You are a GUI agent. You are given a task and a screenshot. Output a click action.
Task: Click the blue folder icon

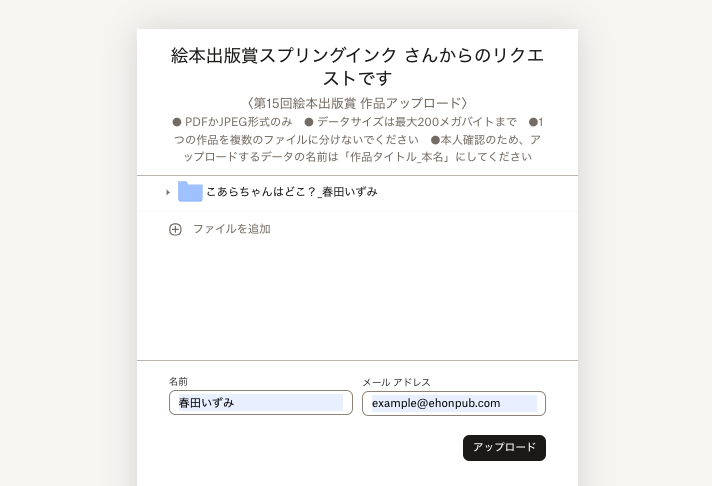tap(190, 192)
